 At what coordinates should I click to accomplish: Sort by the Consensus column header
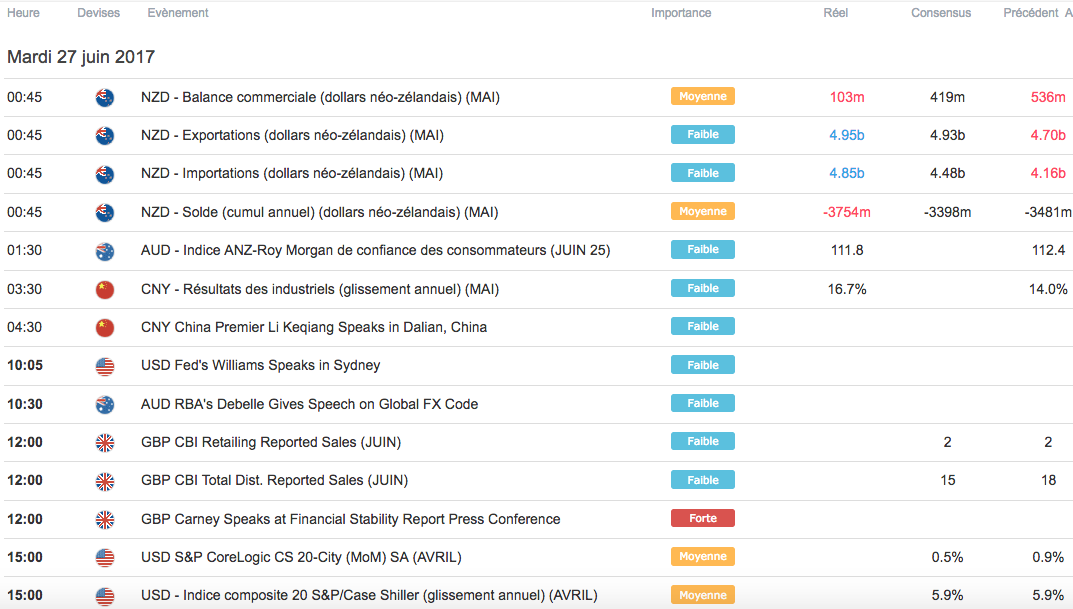tap(940, 13)
